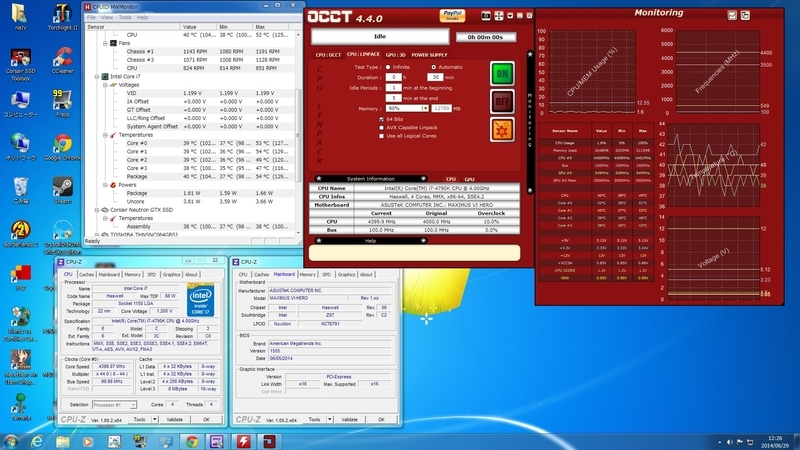This screenshot has width=800, height=450.
Task: Open the File menu in HWMonitor
Action: (x=91, y=17)
